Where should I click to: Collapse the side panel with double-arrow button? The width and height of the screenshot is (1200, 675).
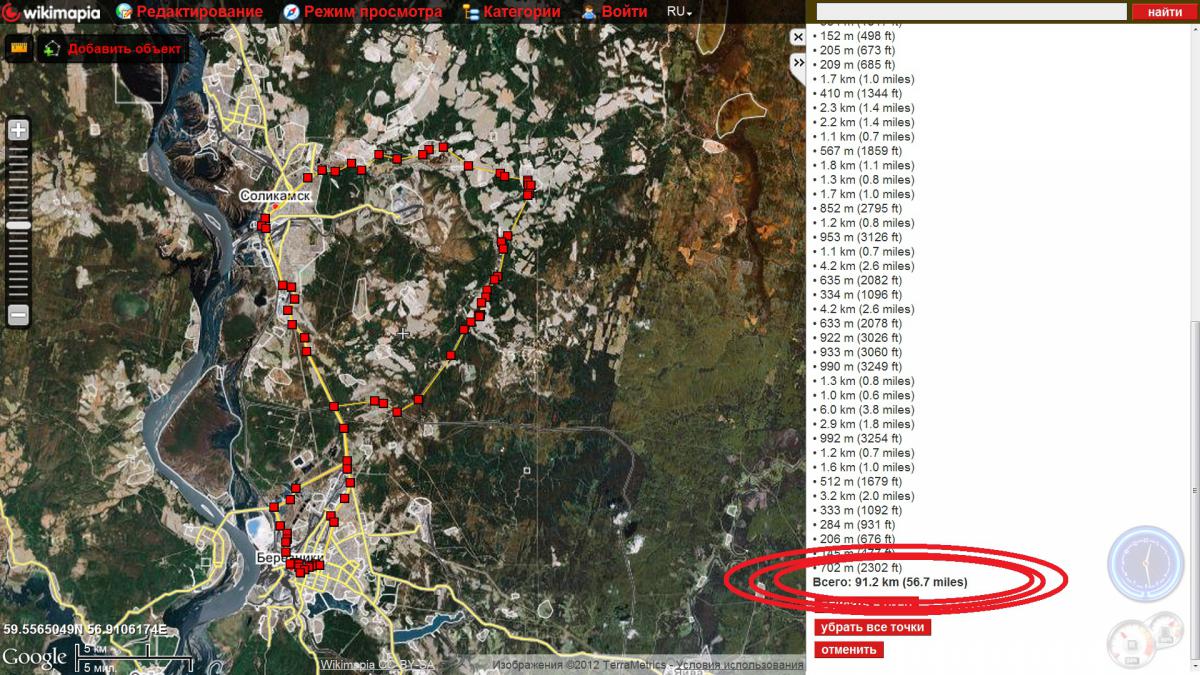[797, 62]
